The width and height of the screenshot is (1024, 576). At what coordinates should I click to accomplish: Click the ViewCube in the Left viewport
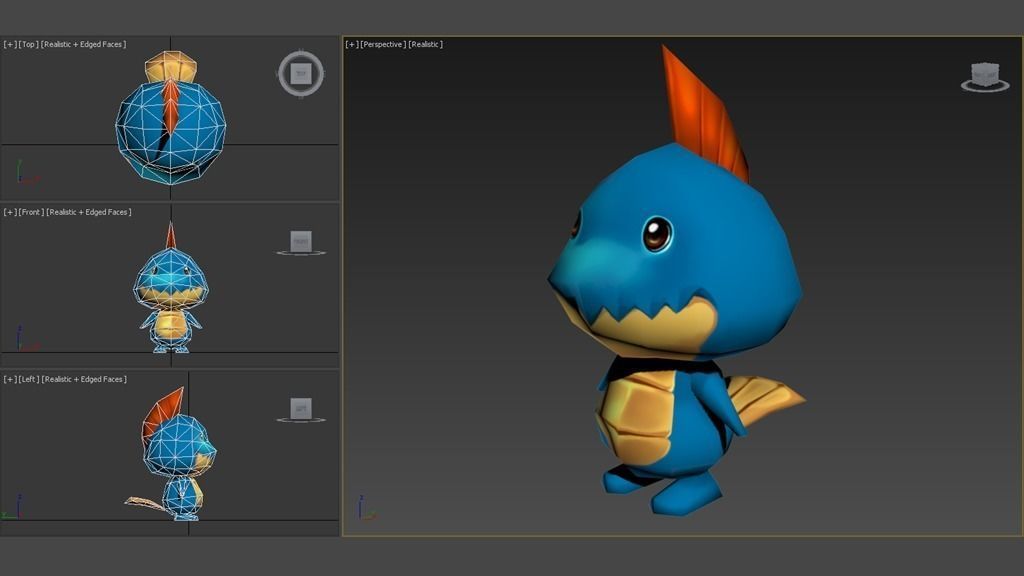click(301, 409)
